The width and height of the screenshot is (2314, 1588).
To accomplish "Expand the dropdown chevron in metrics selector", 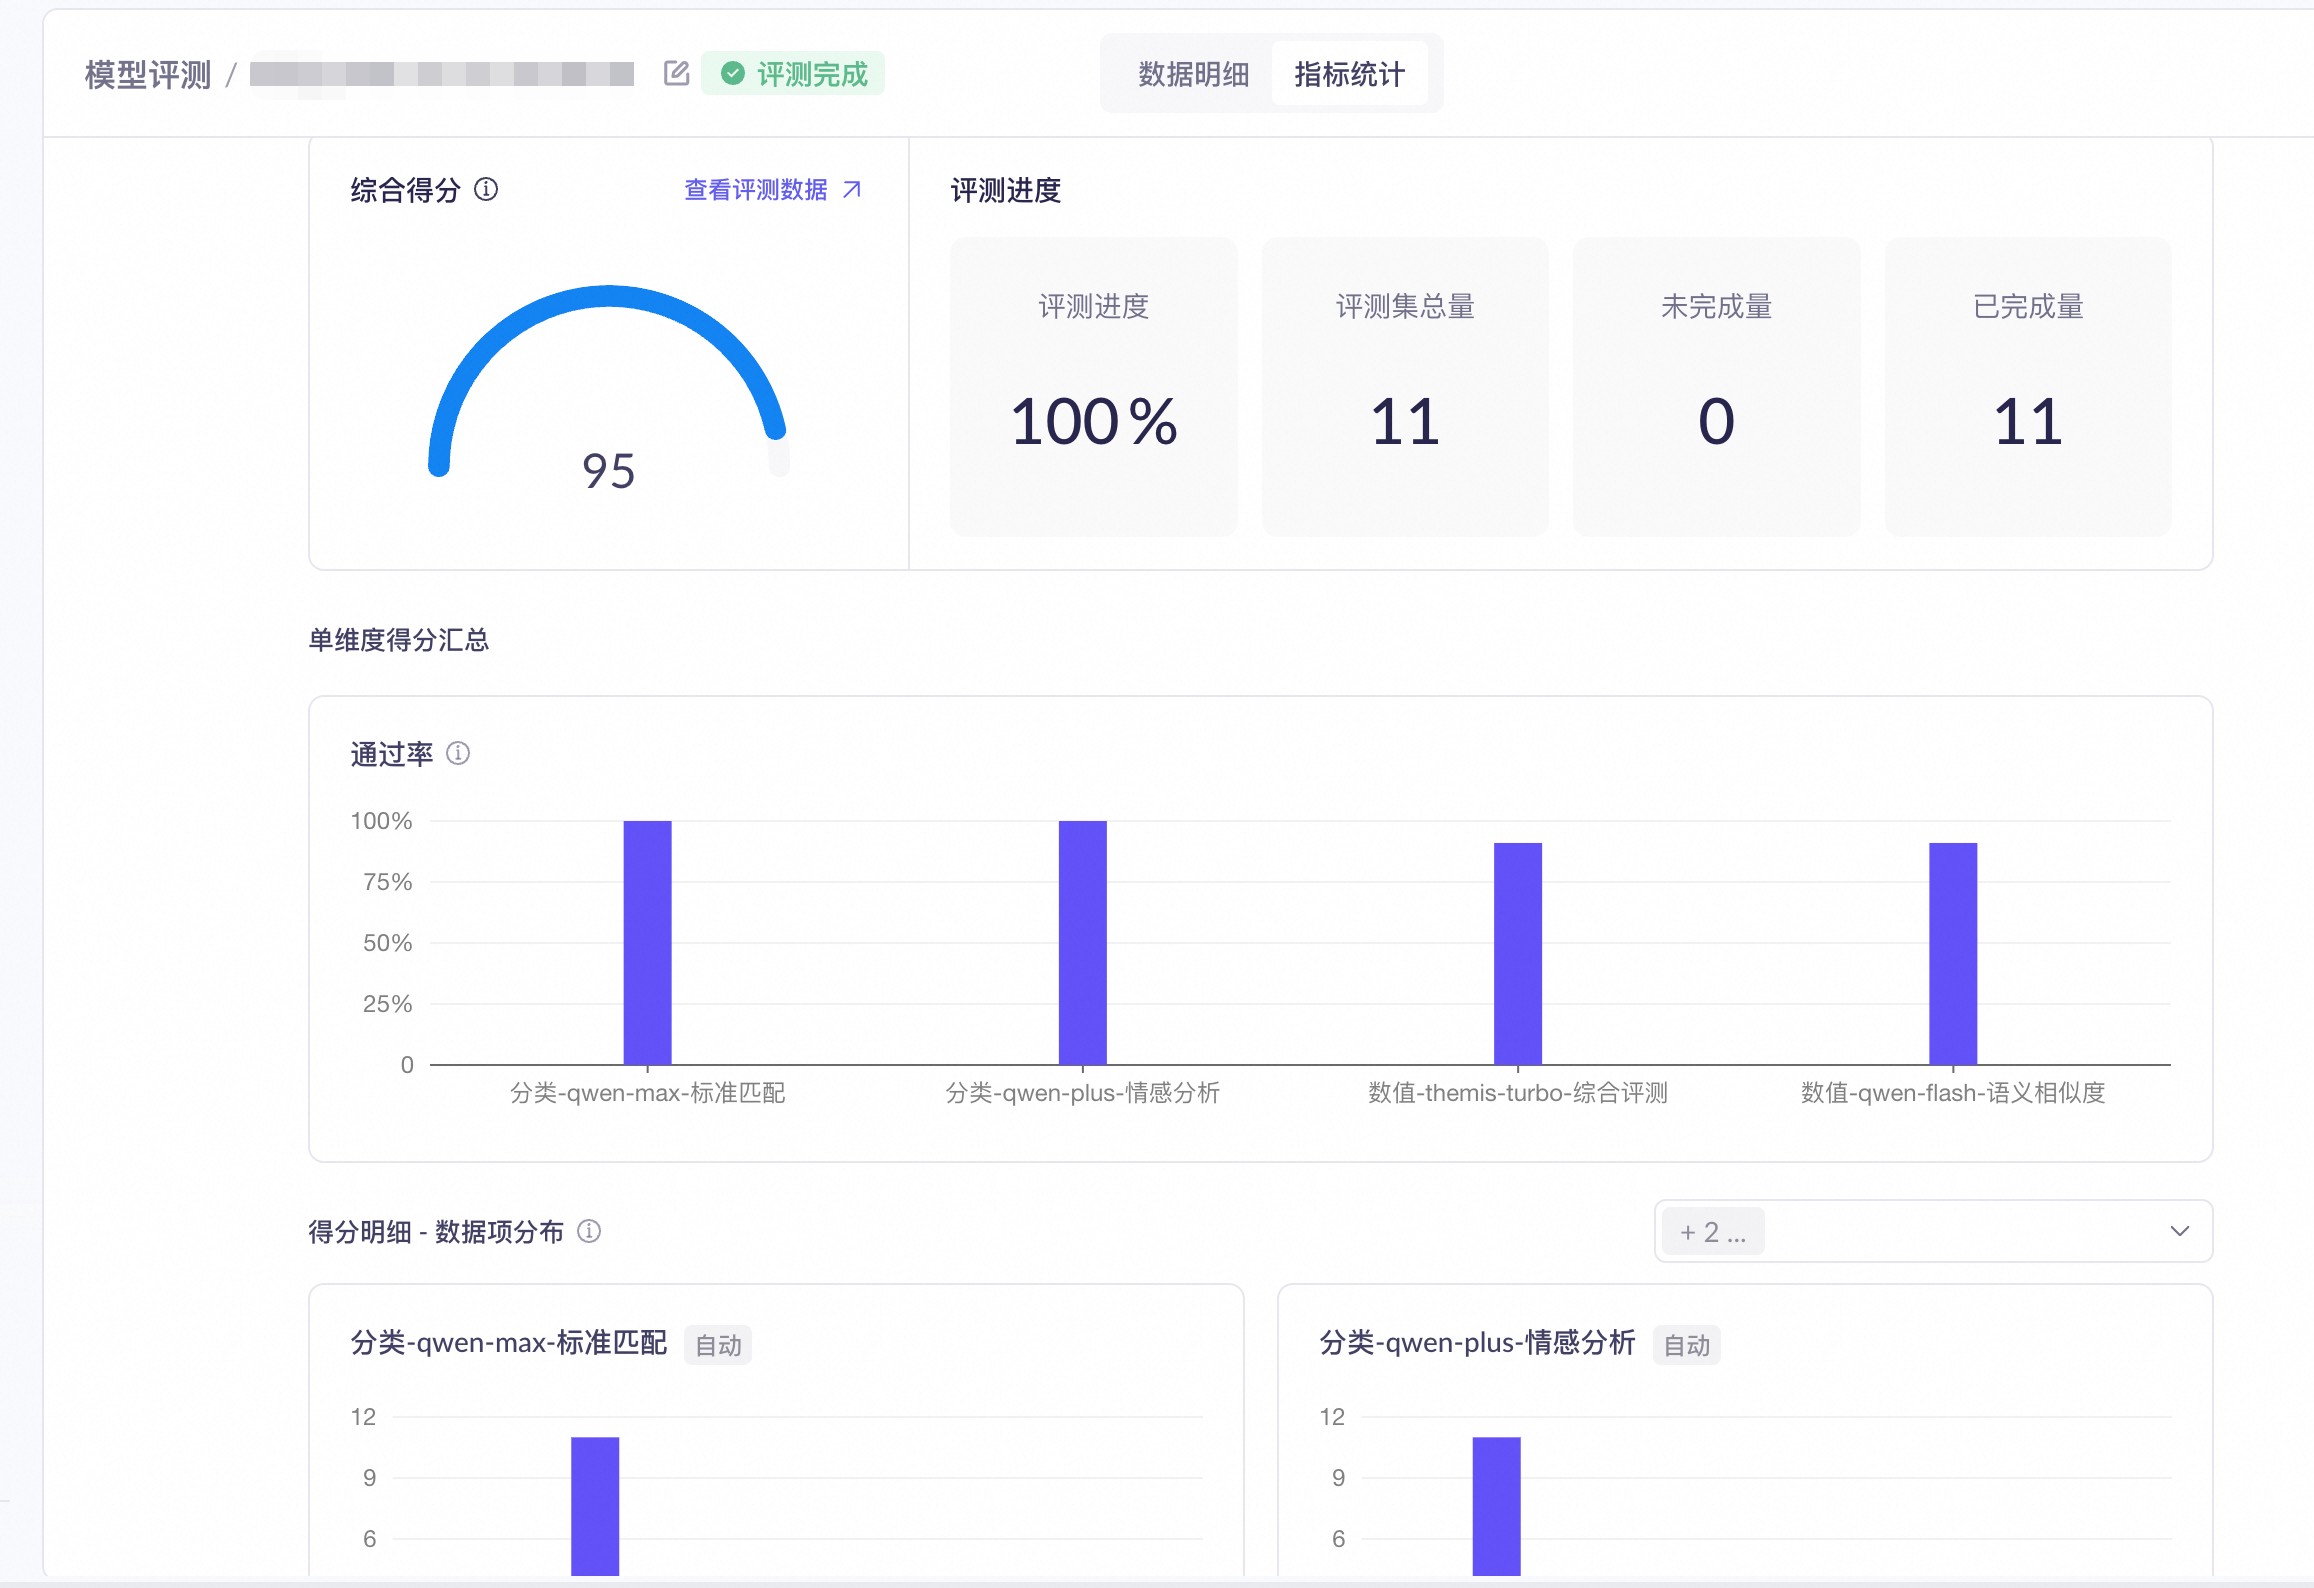I will pos(2180,1231).
